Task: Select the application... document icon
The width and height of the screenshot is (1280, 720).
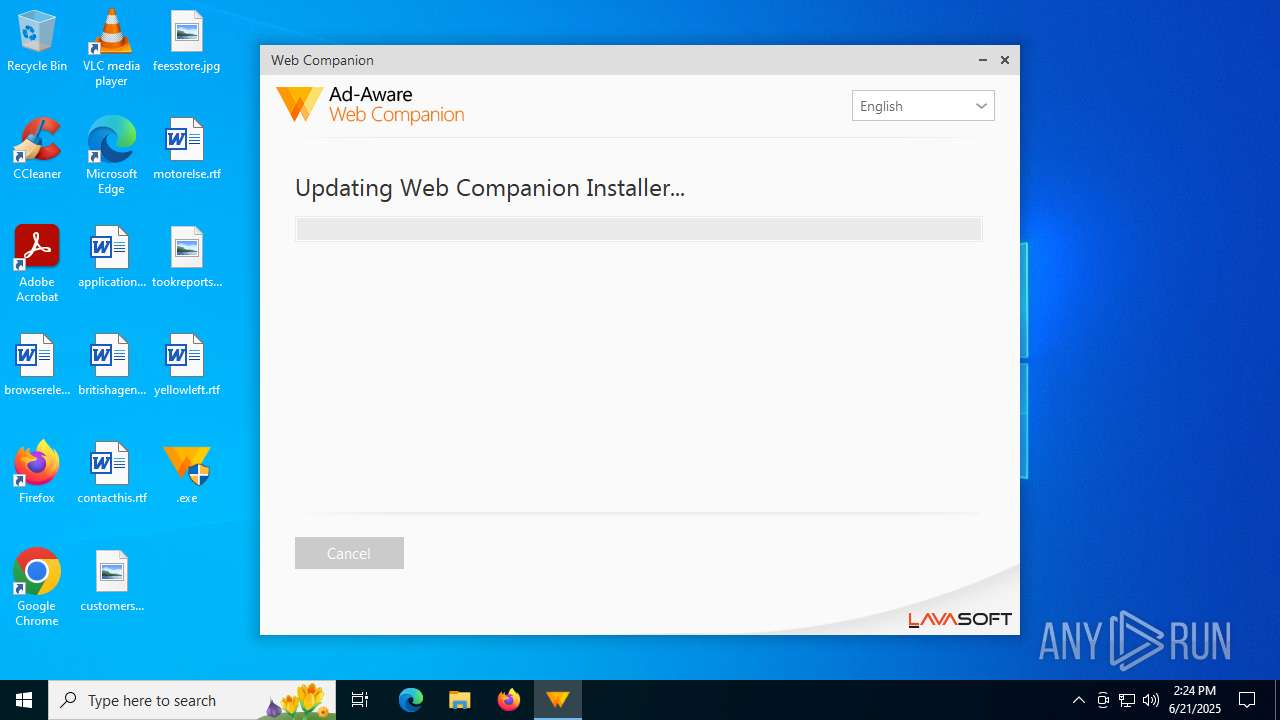Action: point(111,257)
